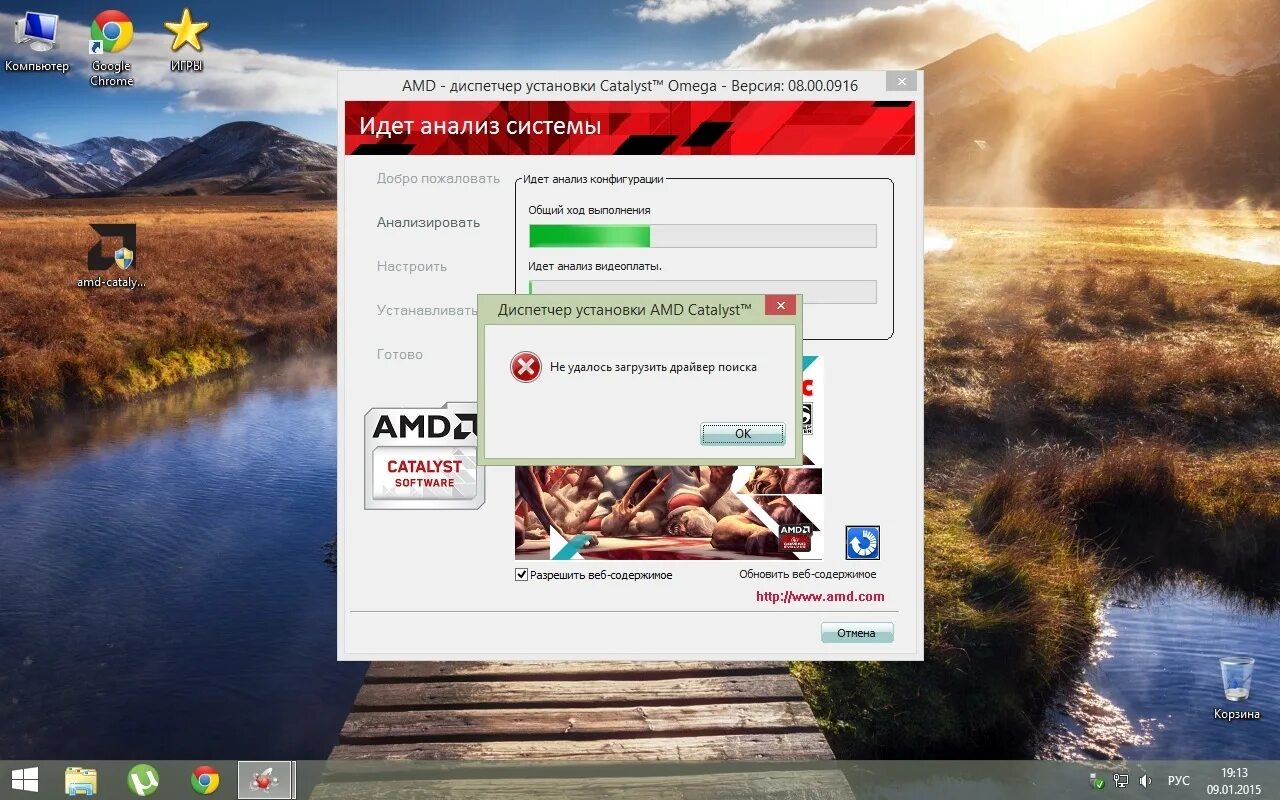
Task: Select the 'Настроить' installer step
Action: [412, 267]
